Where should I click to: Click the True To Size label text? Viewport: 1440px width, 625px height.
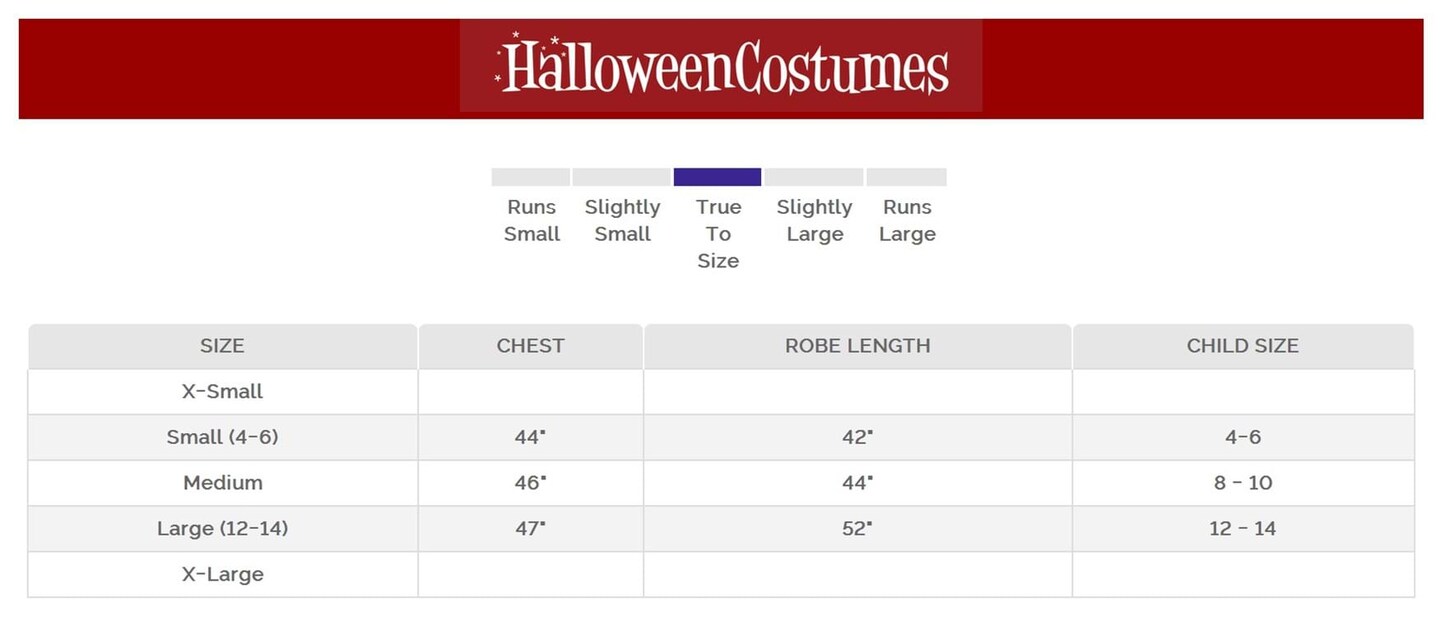pyautogui.click(x=718, y=234)
